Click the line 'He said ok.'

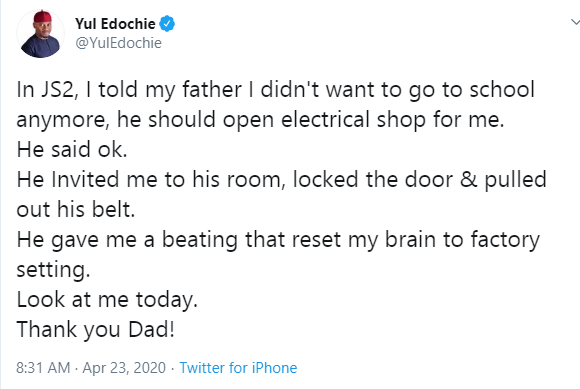72,150
